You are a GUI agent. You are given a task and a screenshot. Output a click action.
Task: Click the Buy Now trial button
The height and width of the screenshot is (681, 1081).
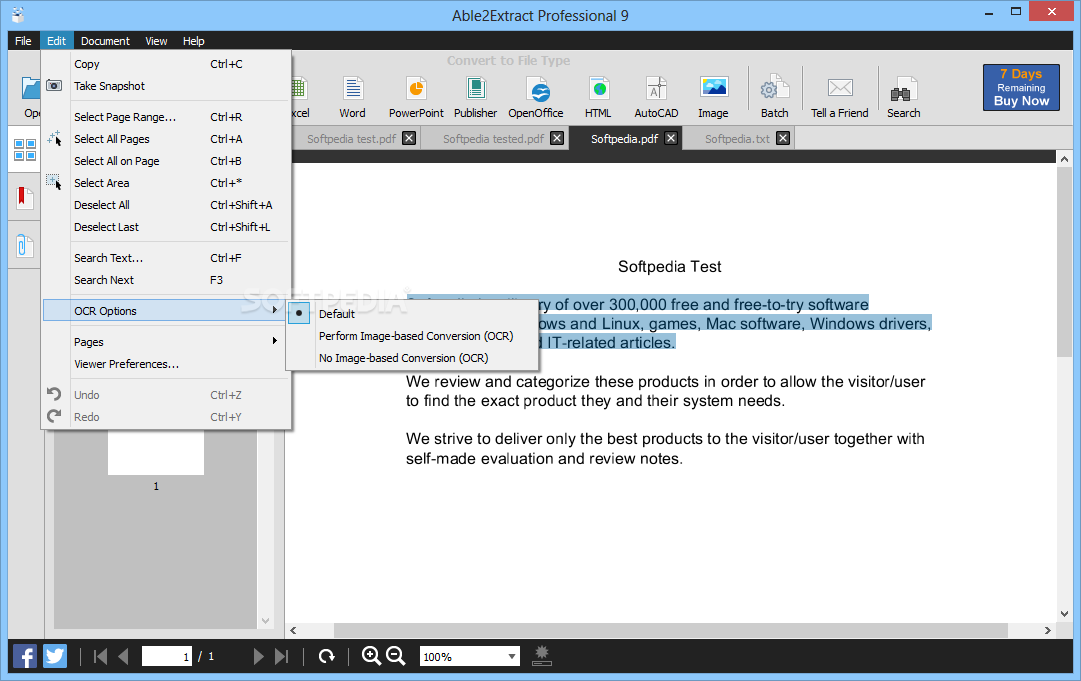tap(1021, 88)
